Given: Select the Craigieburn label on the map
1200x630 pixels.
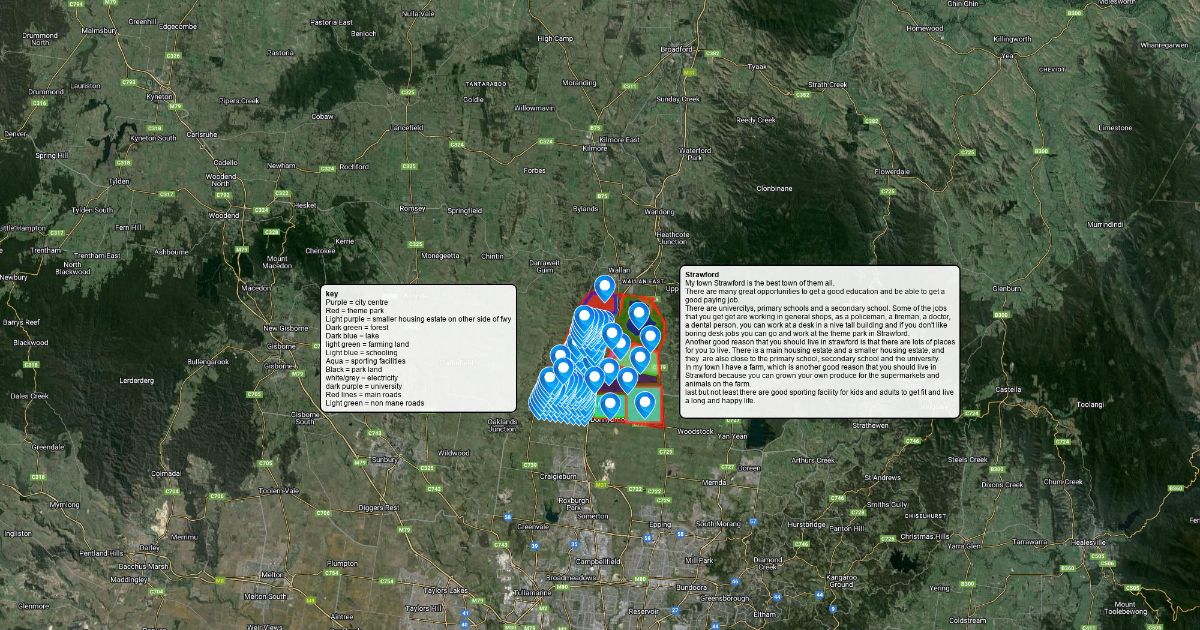Looking at the screenshot, I should (x=561, y=475).
